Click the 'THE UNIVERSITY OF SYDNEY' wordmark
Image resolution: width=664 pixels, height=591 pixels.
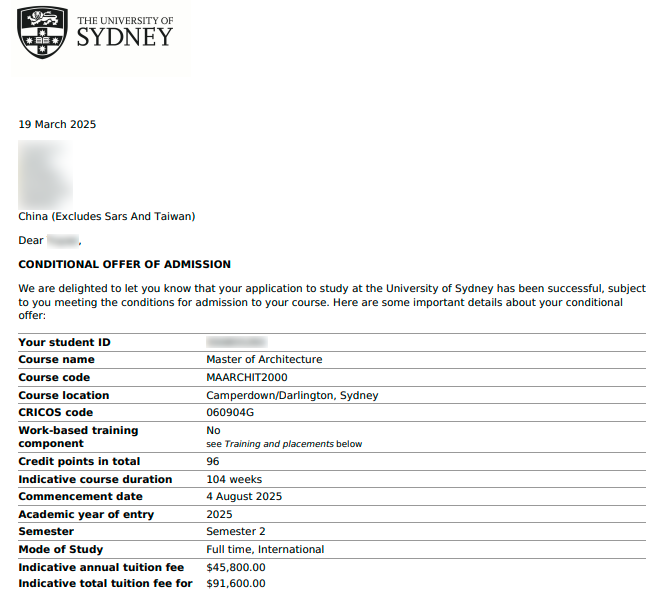[125, 32]
